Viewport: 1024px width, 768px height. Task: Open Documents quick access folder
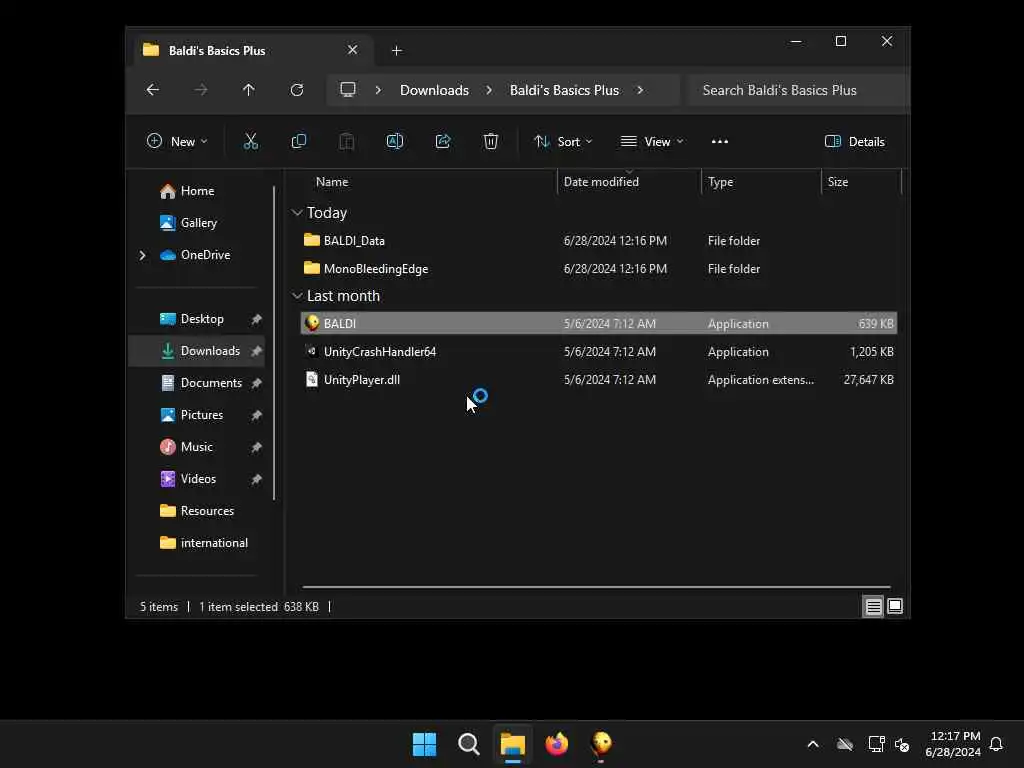pyautogui.click(x=211, y=383)
